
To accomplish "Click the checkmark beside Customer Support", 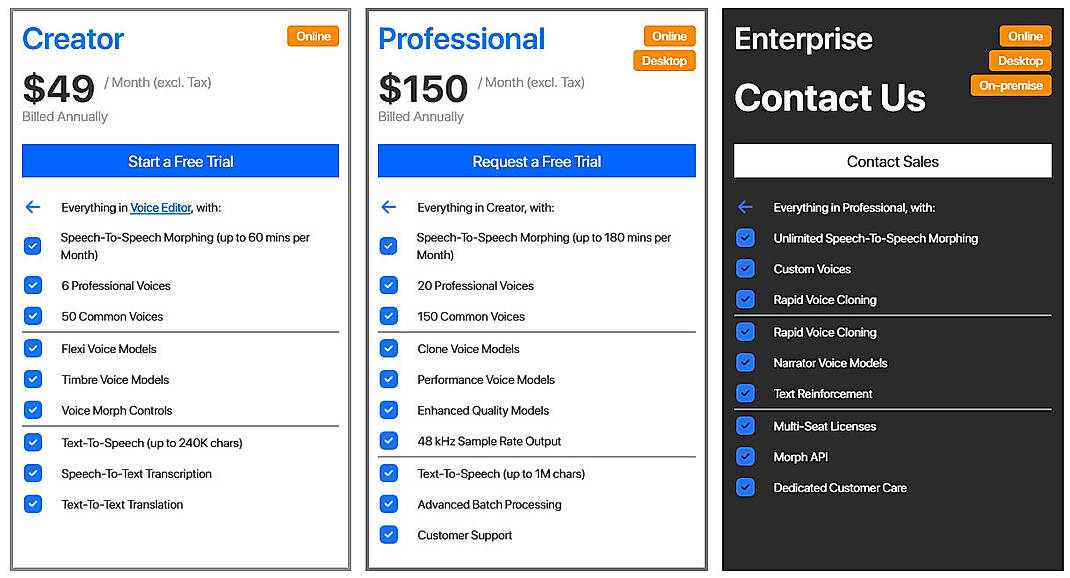I will [389, 535].
